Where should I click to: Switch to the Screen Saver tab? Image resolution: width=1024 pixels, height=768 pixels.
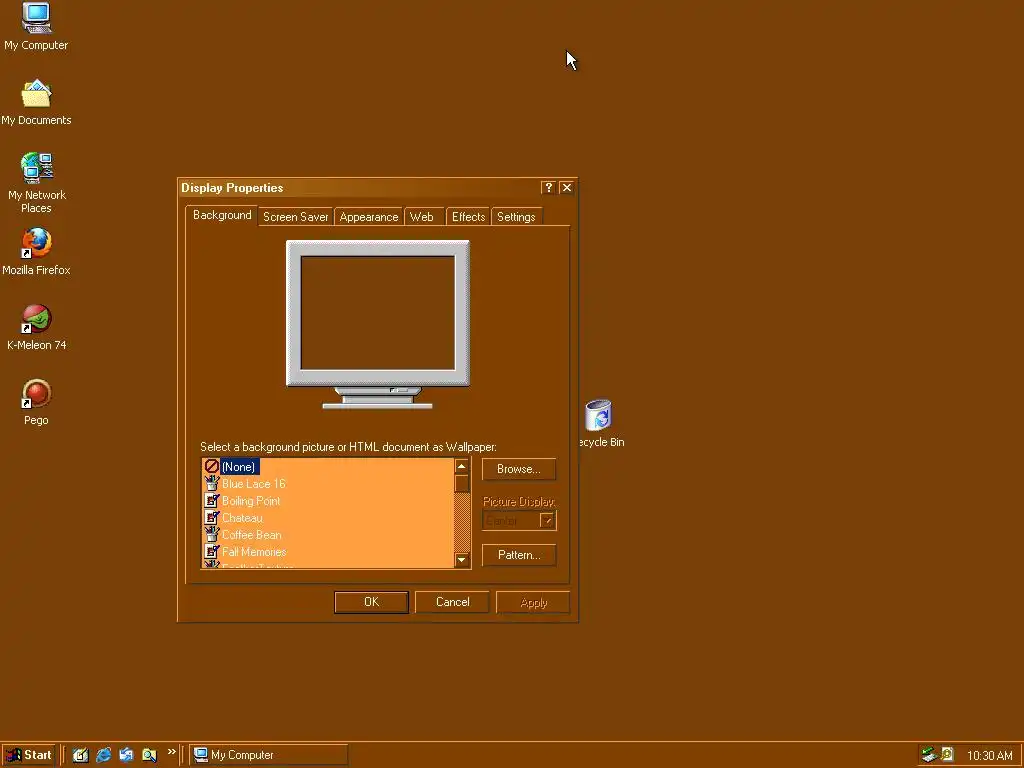tap(295, 217)
